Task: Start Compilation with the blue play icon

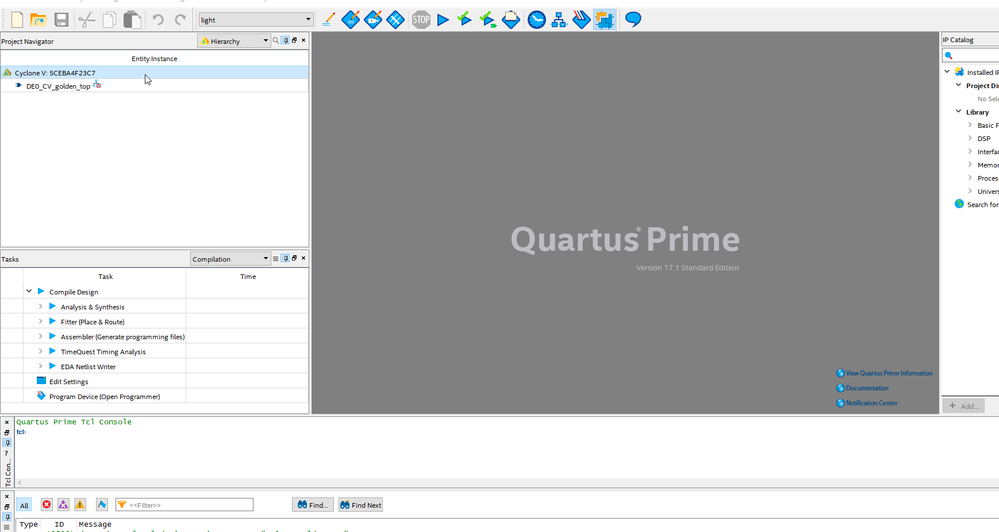Action: (443, 20)
